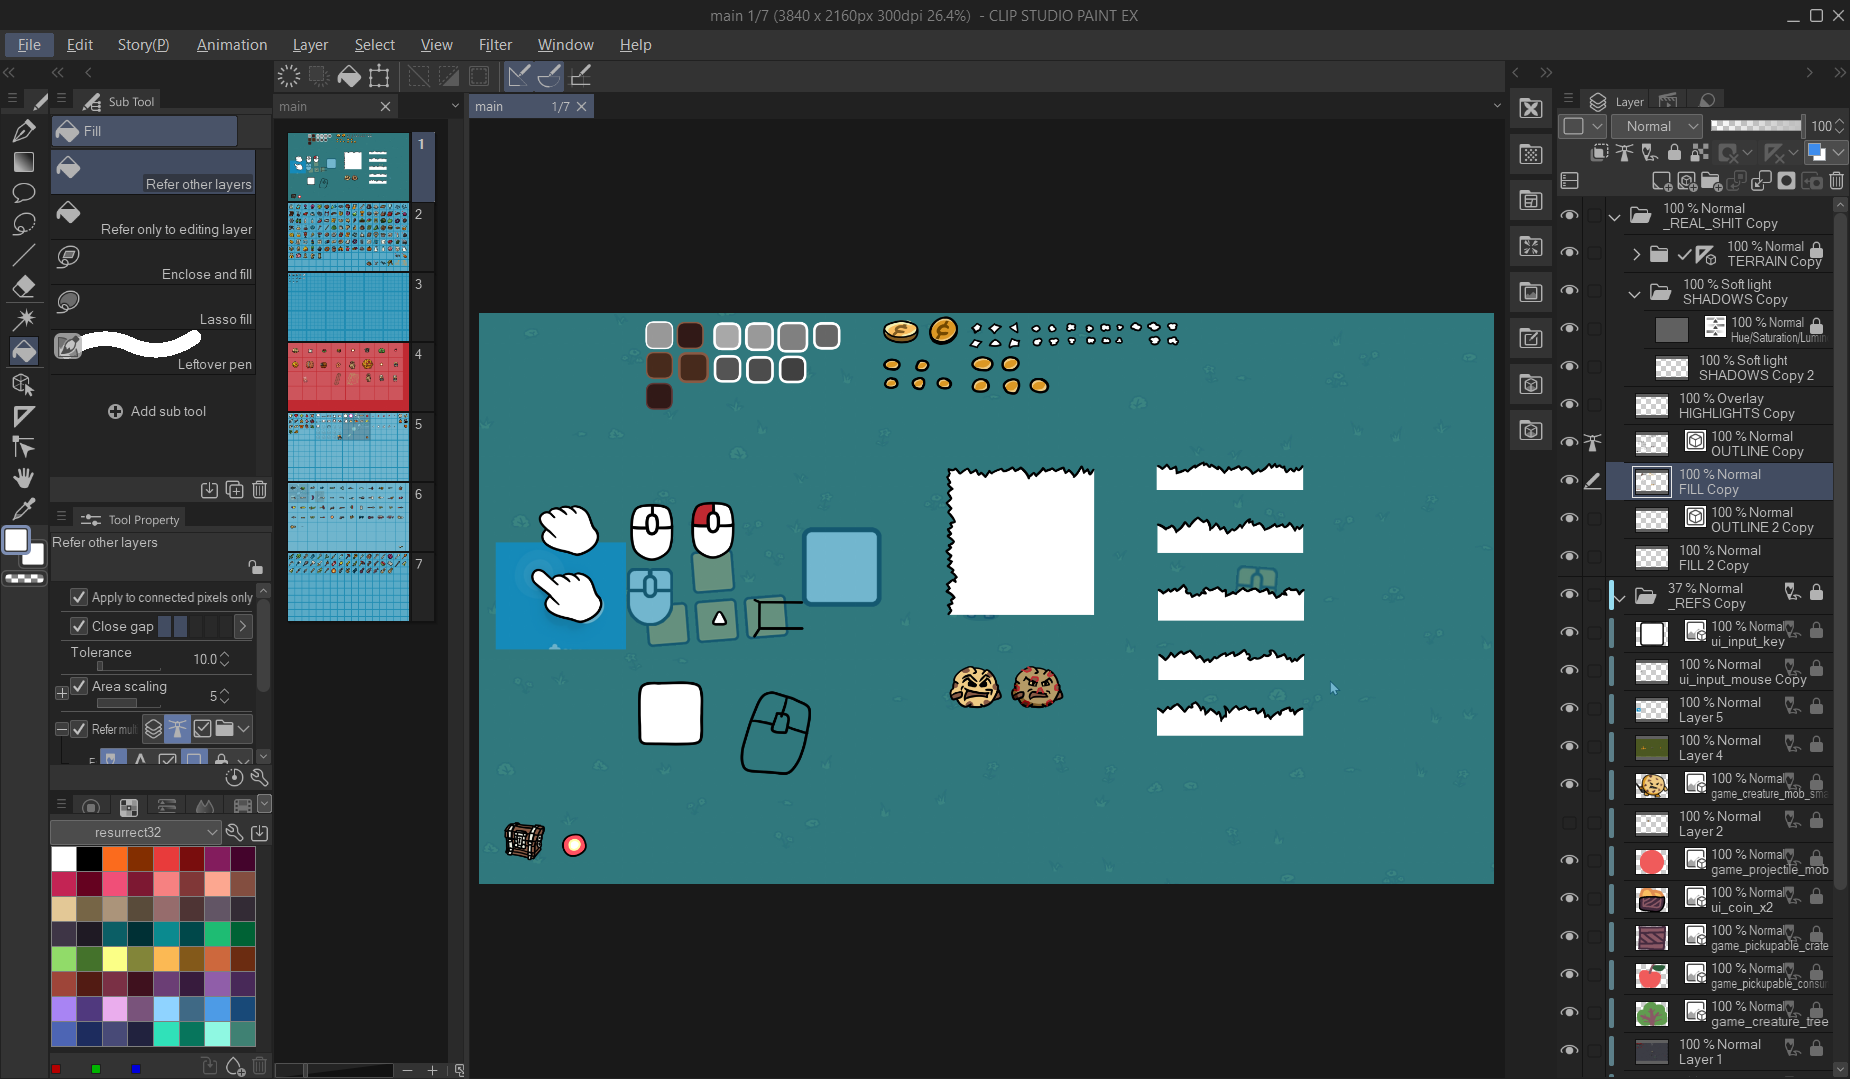Select the Pen tool in the toolbar
Screen dimensions: 1850x1079
(24, 131)
